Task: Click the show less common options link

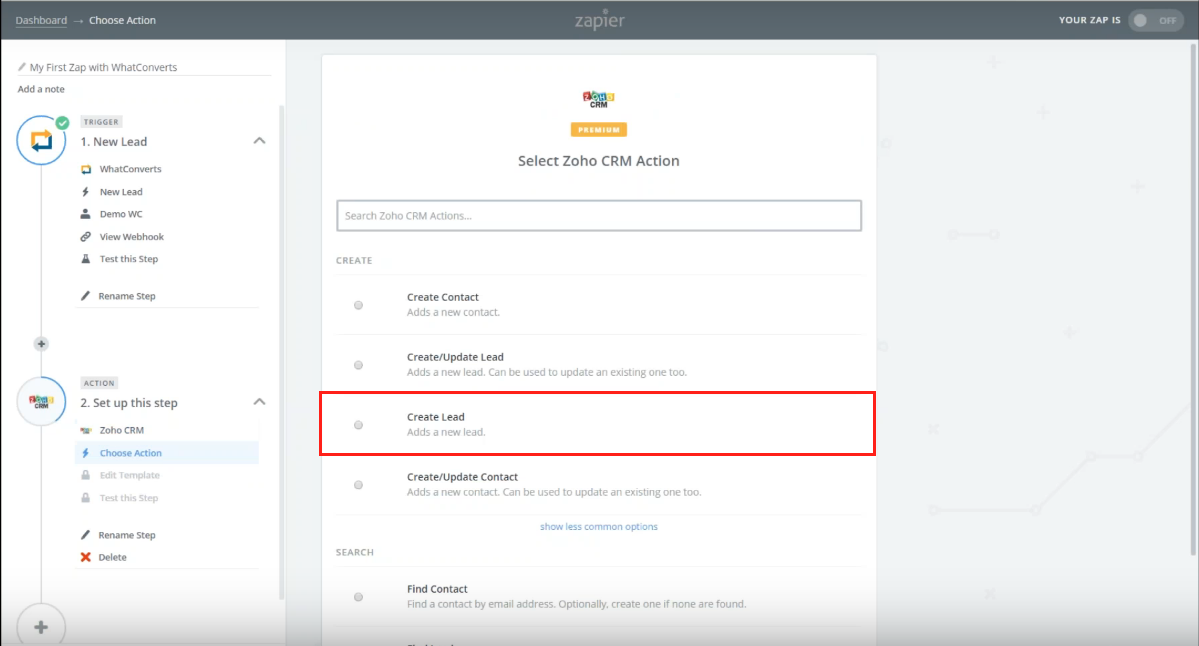Action: click(599, 527)
